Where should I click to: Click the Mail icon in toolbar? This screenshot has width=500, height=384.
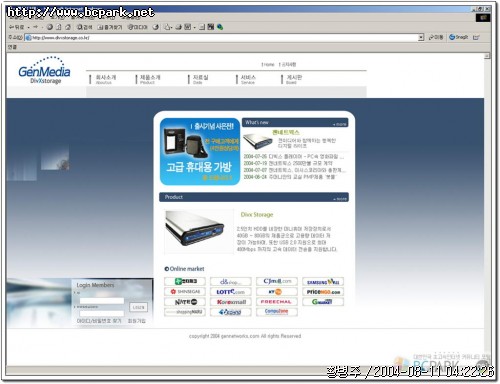click(x=167, y=27)
